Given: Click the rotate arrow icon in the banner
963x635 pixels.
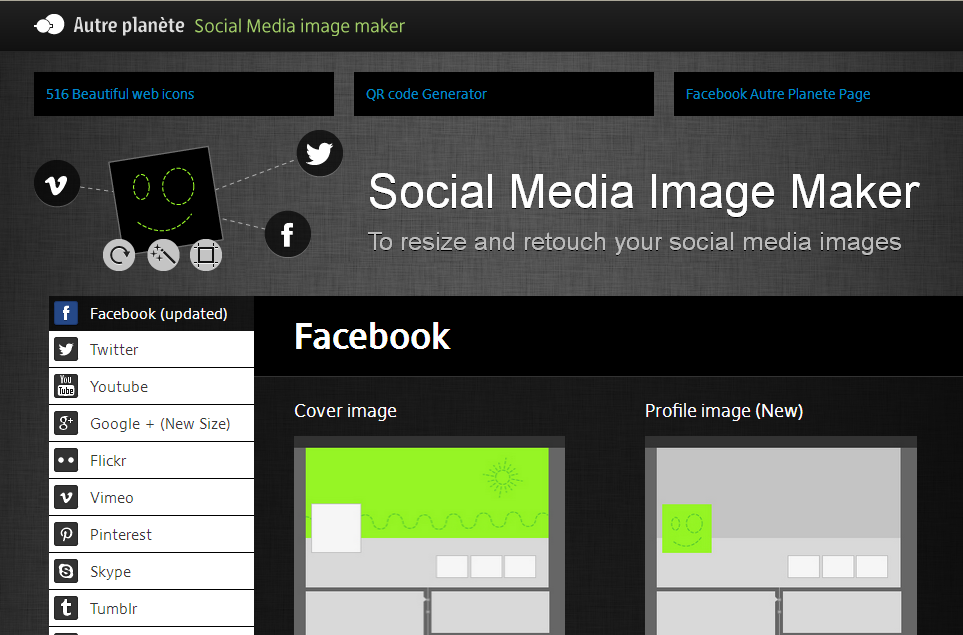Looking at the screenshot, I should click(x=119, y=254).
